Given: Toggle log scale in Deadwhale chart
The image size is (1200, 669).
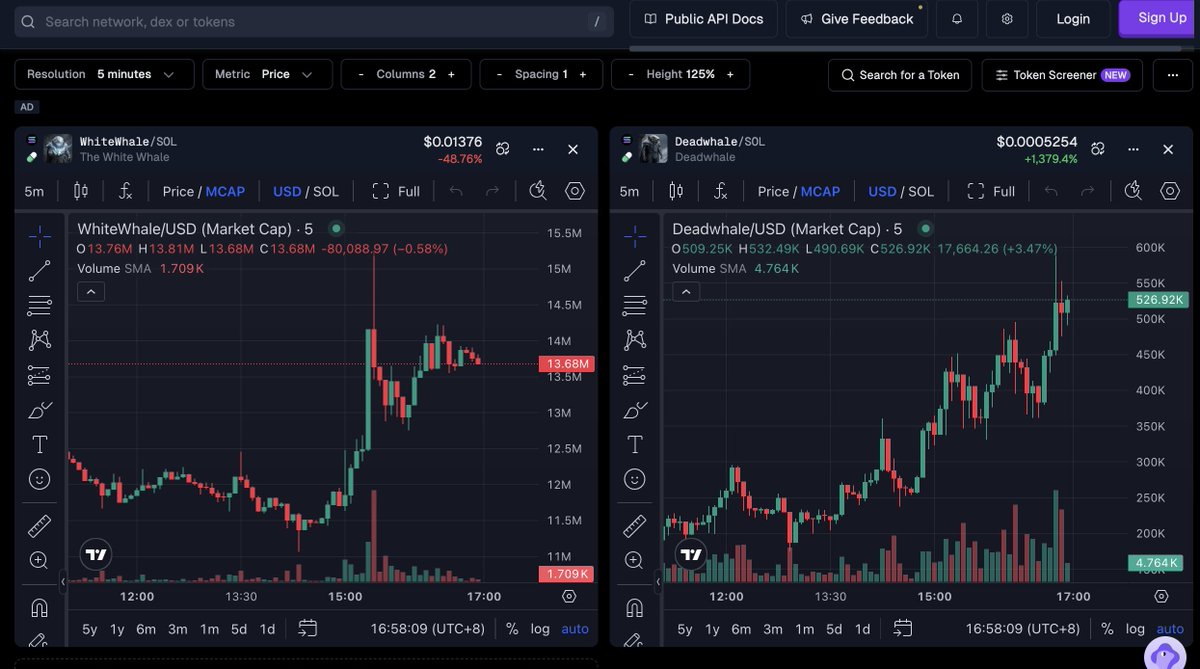Looking at the screenshot, I should (1135, 629).
